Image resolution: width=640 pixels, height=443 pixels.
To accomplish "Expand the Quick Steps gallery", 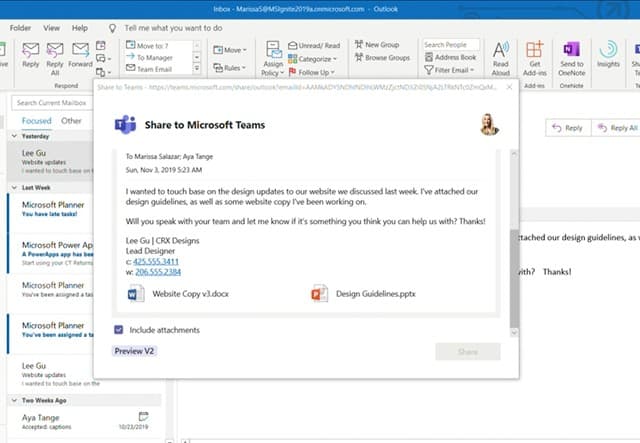I will coord(197,69).
